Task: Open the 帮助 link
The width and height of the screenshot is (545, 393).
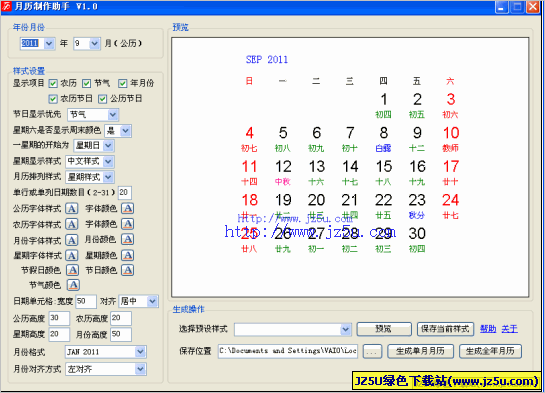Action: [488, 329]
